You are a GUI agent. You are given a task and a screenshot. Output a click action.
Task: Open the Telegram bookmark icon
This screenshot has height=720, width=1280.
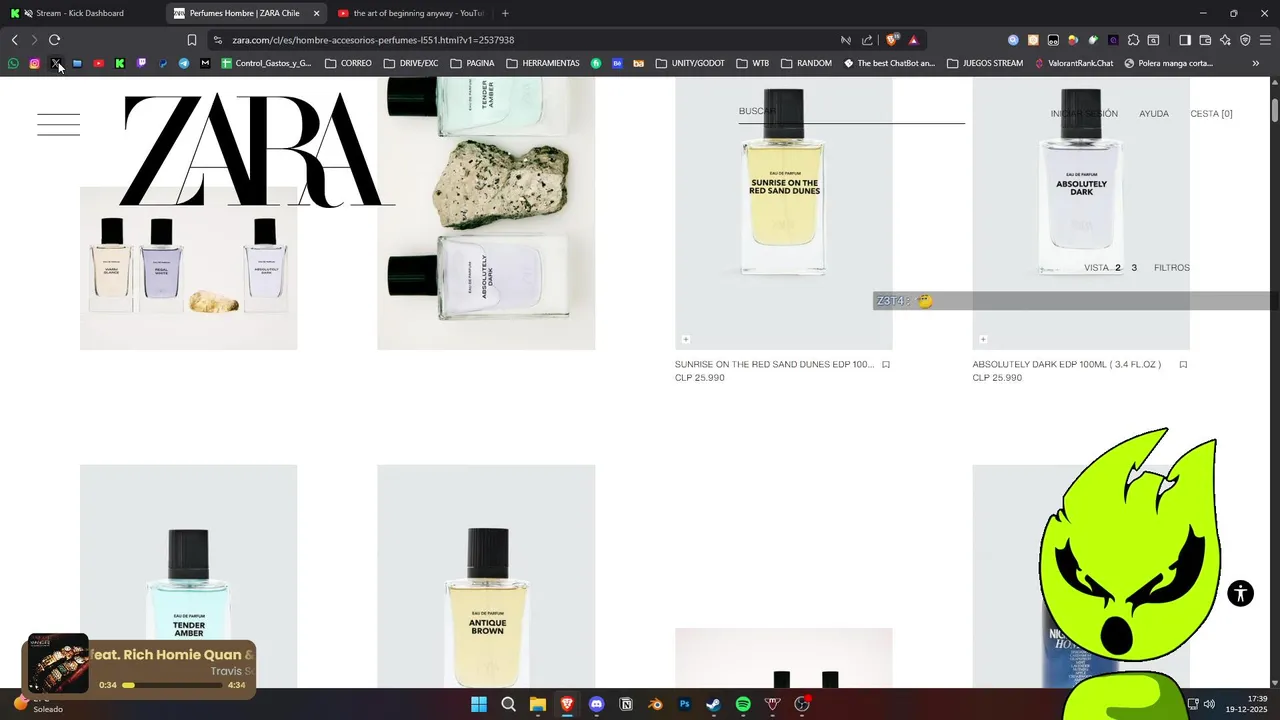(x=184, y=63)
